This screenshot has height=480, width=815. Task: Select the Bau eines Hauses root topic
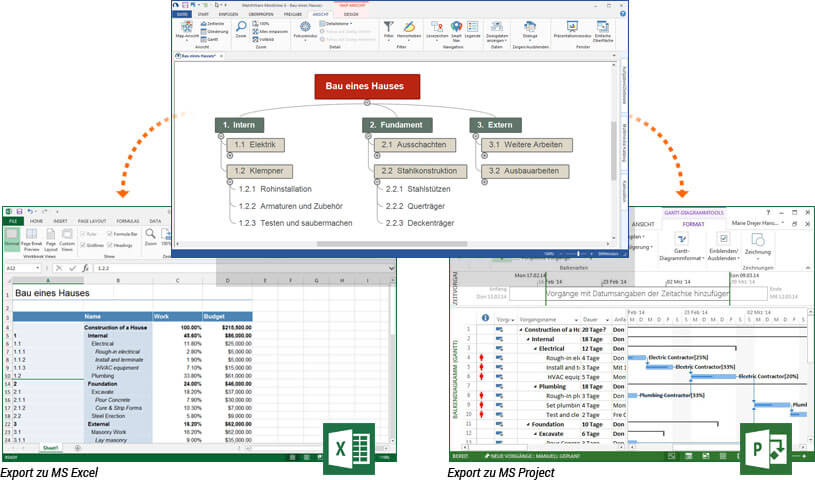pos(367,87)
